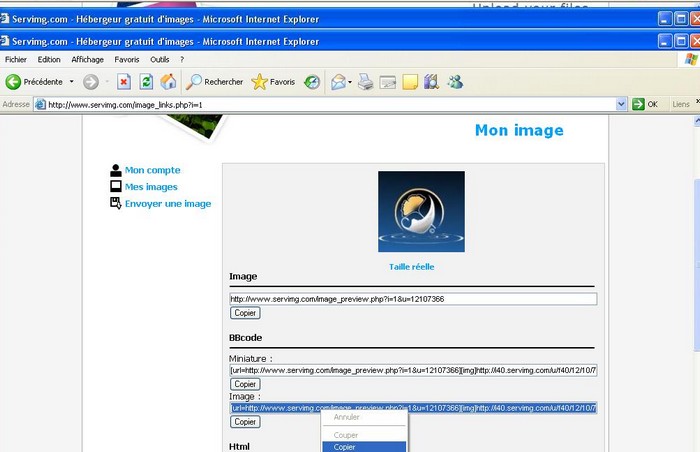Click the Image direct URL text field
The image size is (700, 452).
tap(412, 298)
